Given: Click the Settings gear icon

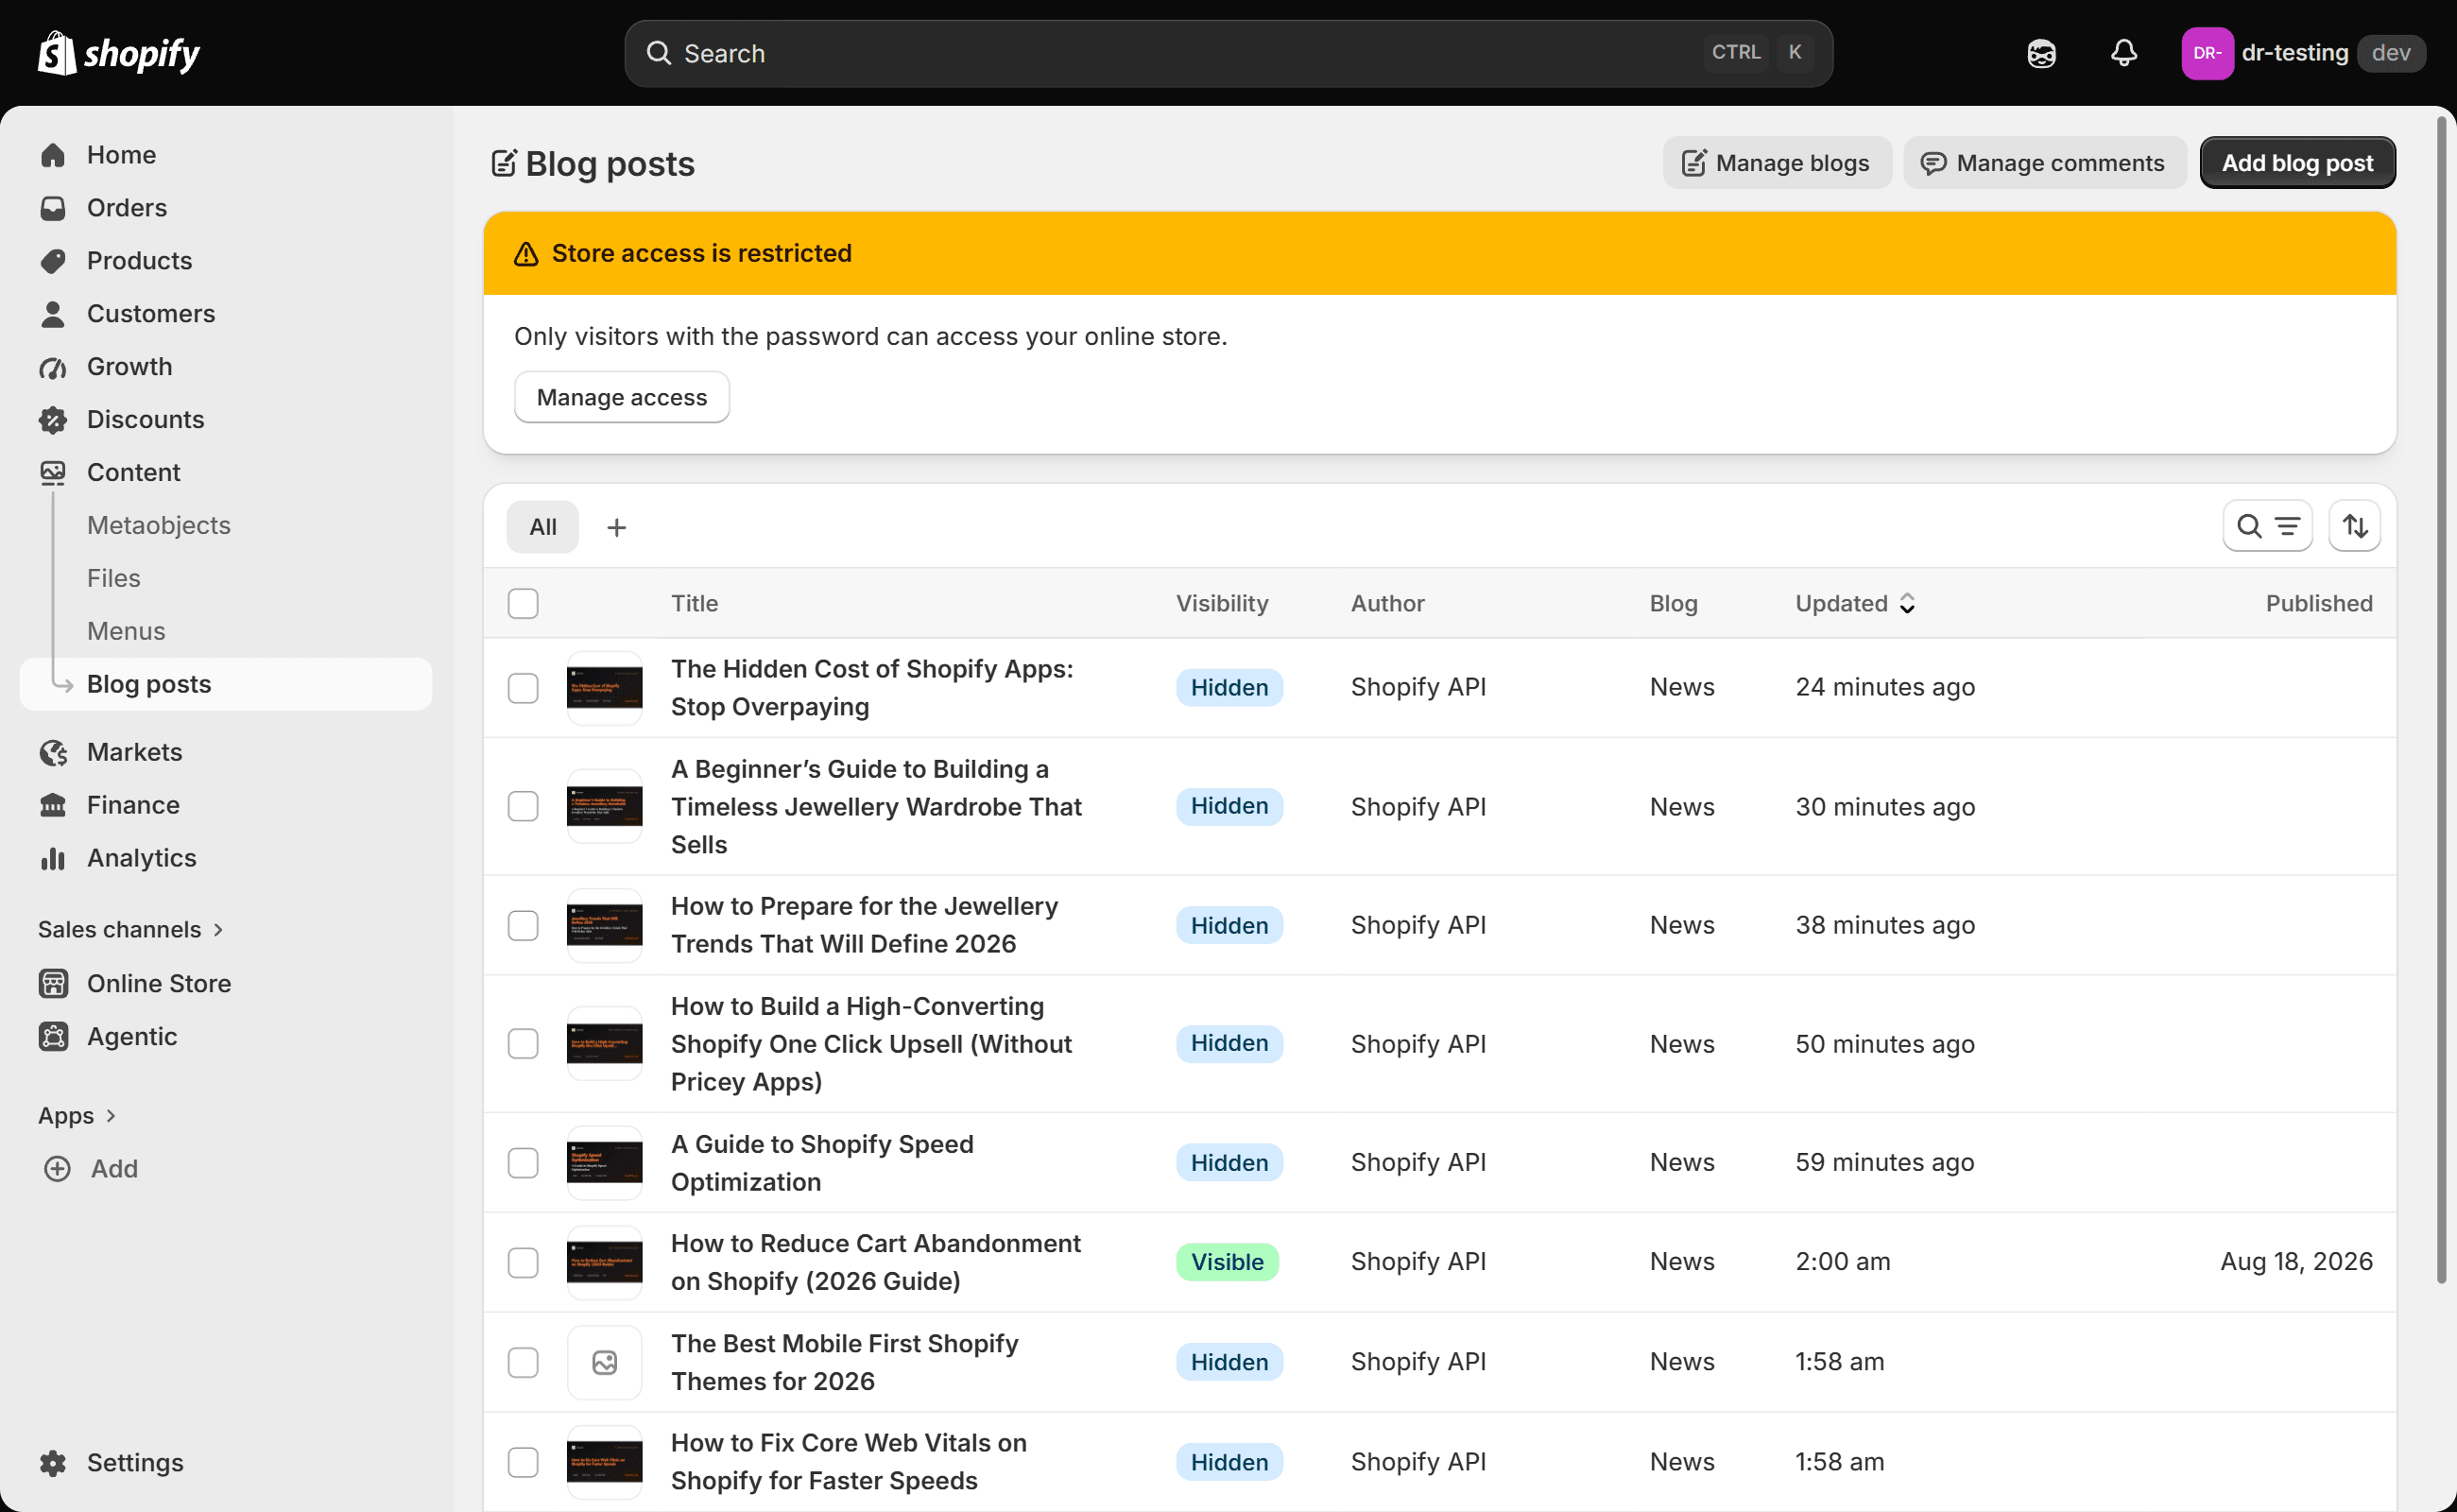Looking at the screenshot, I should 53,1463.
